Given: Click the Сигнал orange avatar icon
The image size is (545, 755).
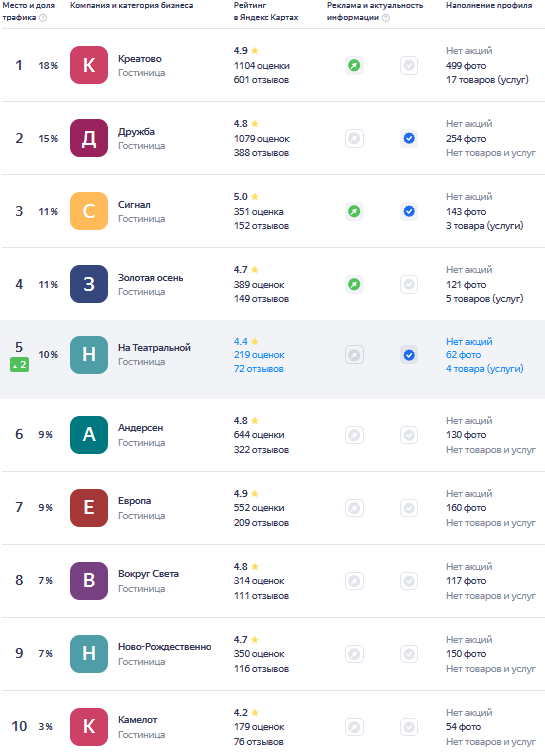Looking at the screenshot, I should pyautogui.click(x=89, y=211).
